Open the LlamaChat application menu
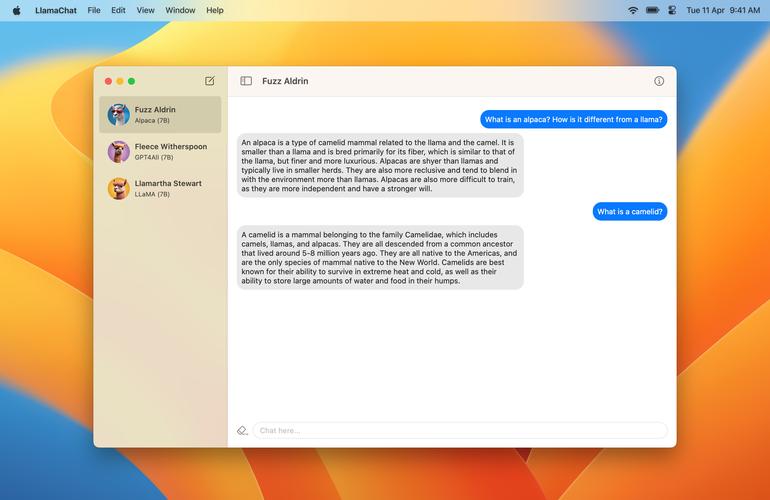 point(56,10)
